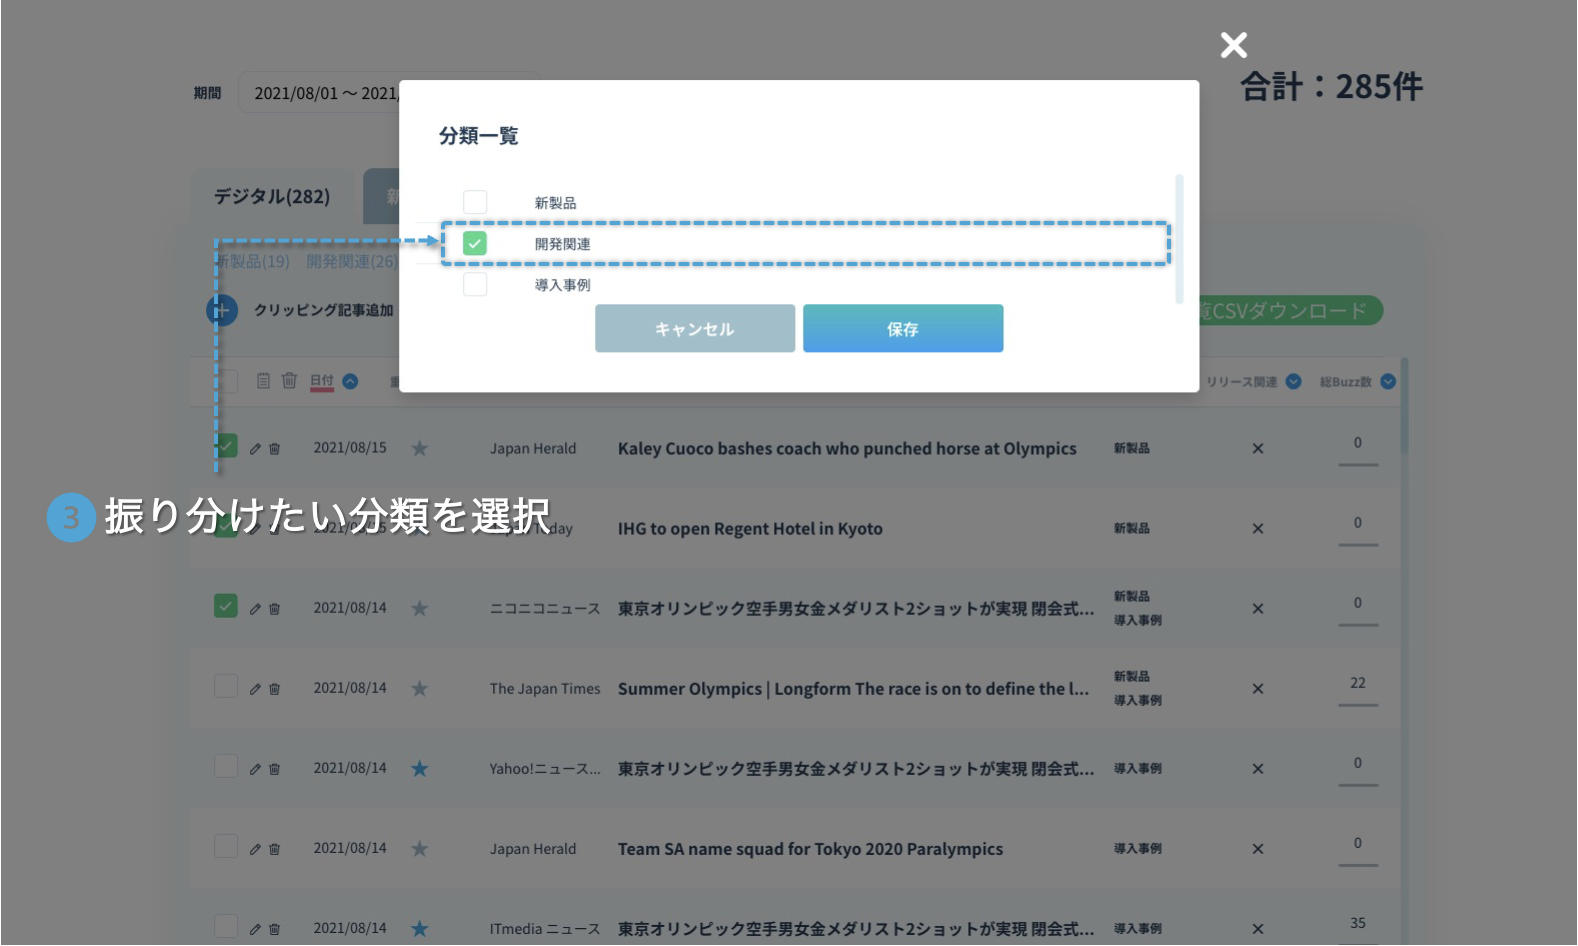
Task: Select the 開発関連(26) sub-filter
Action: click(351, 262)
